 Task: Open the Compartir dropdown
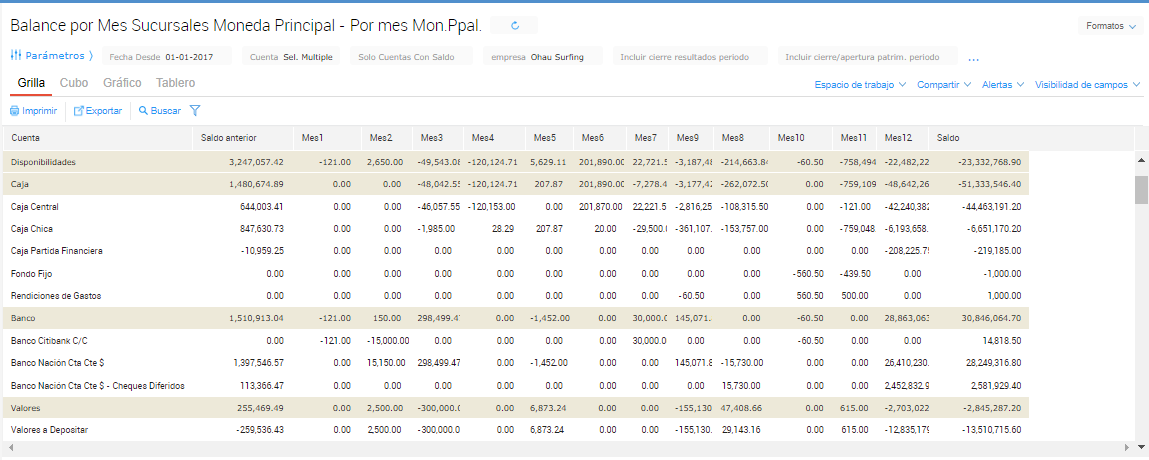click(943, 85)
